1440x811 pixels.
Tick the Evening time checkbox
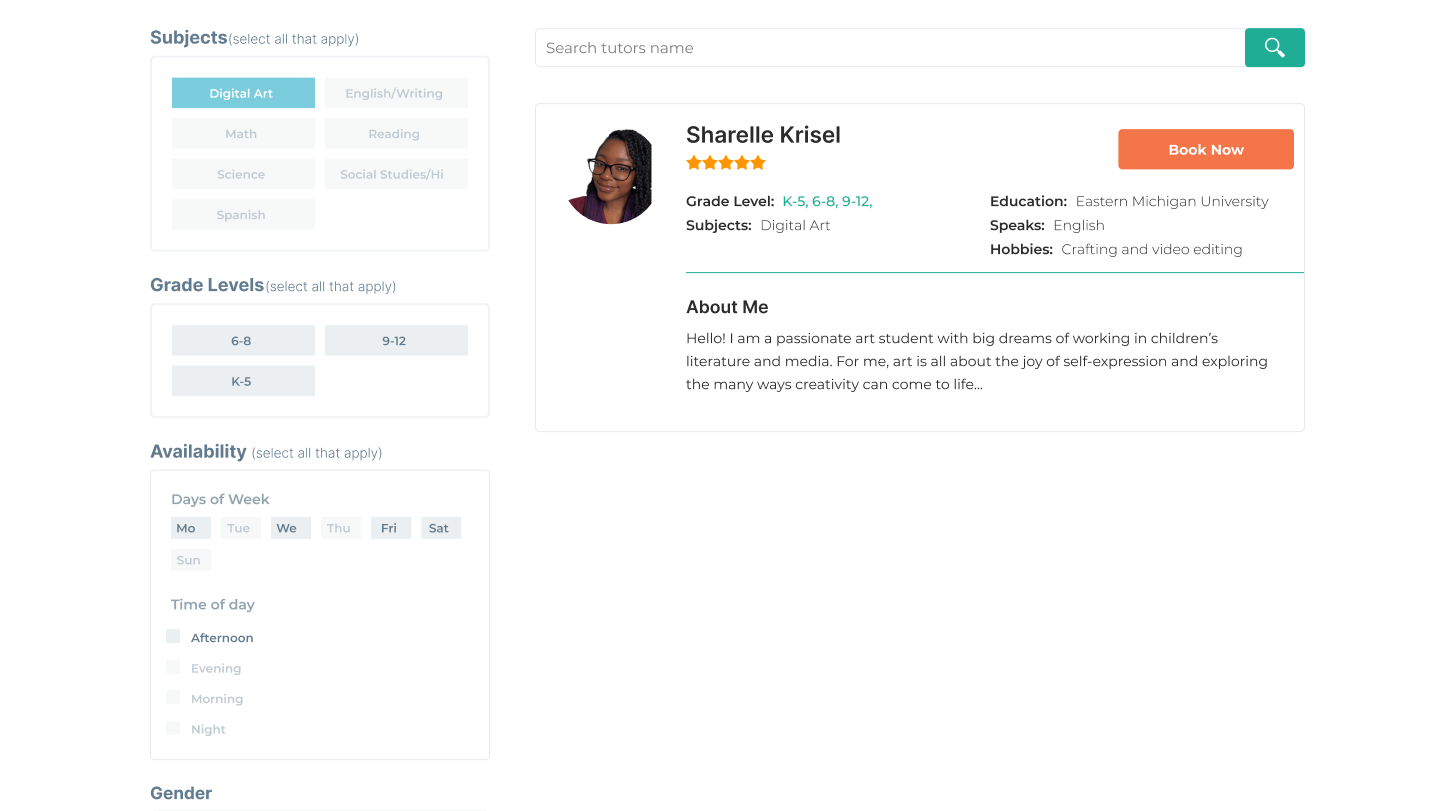173,667
